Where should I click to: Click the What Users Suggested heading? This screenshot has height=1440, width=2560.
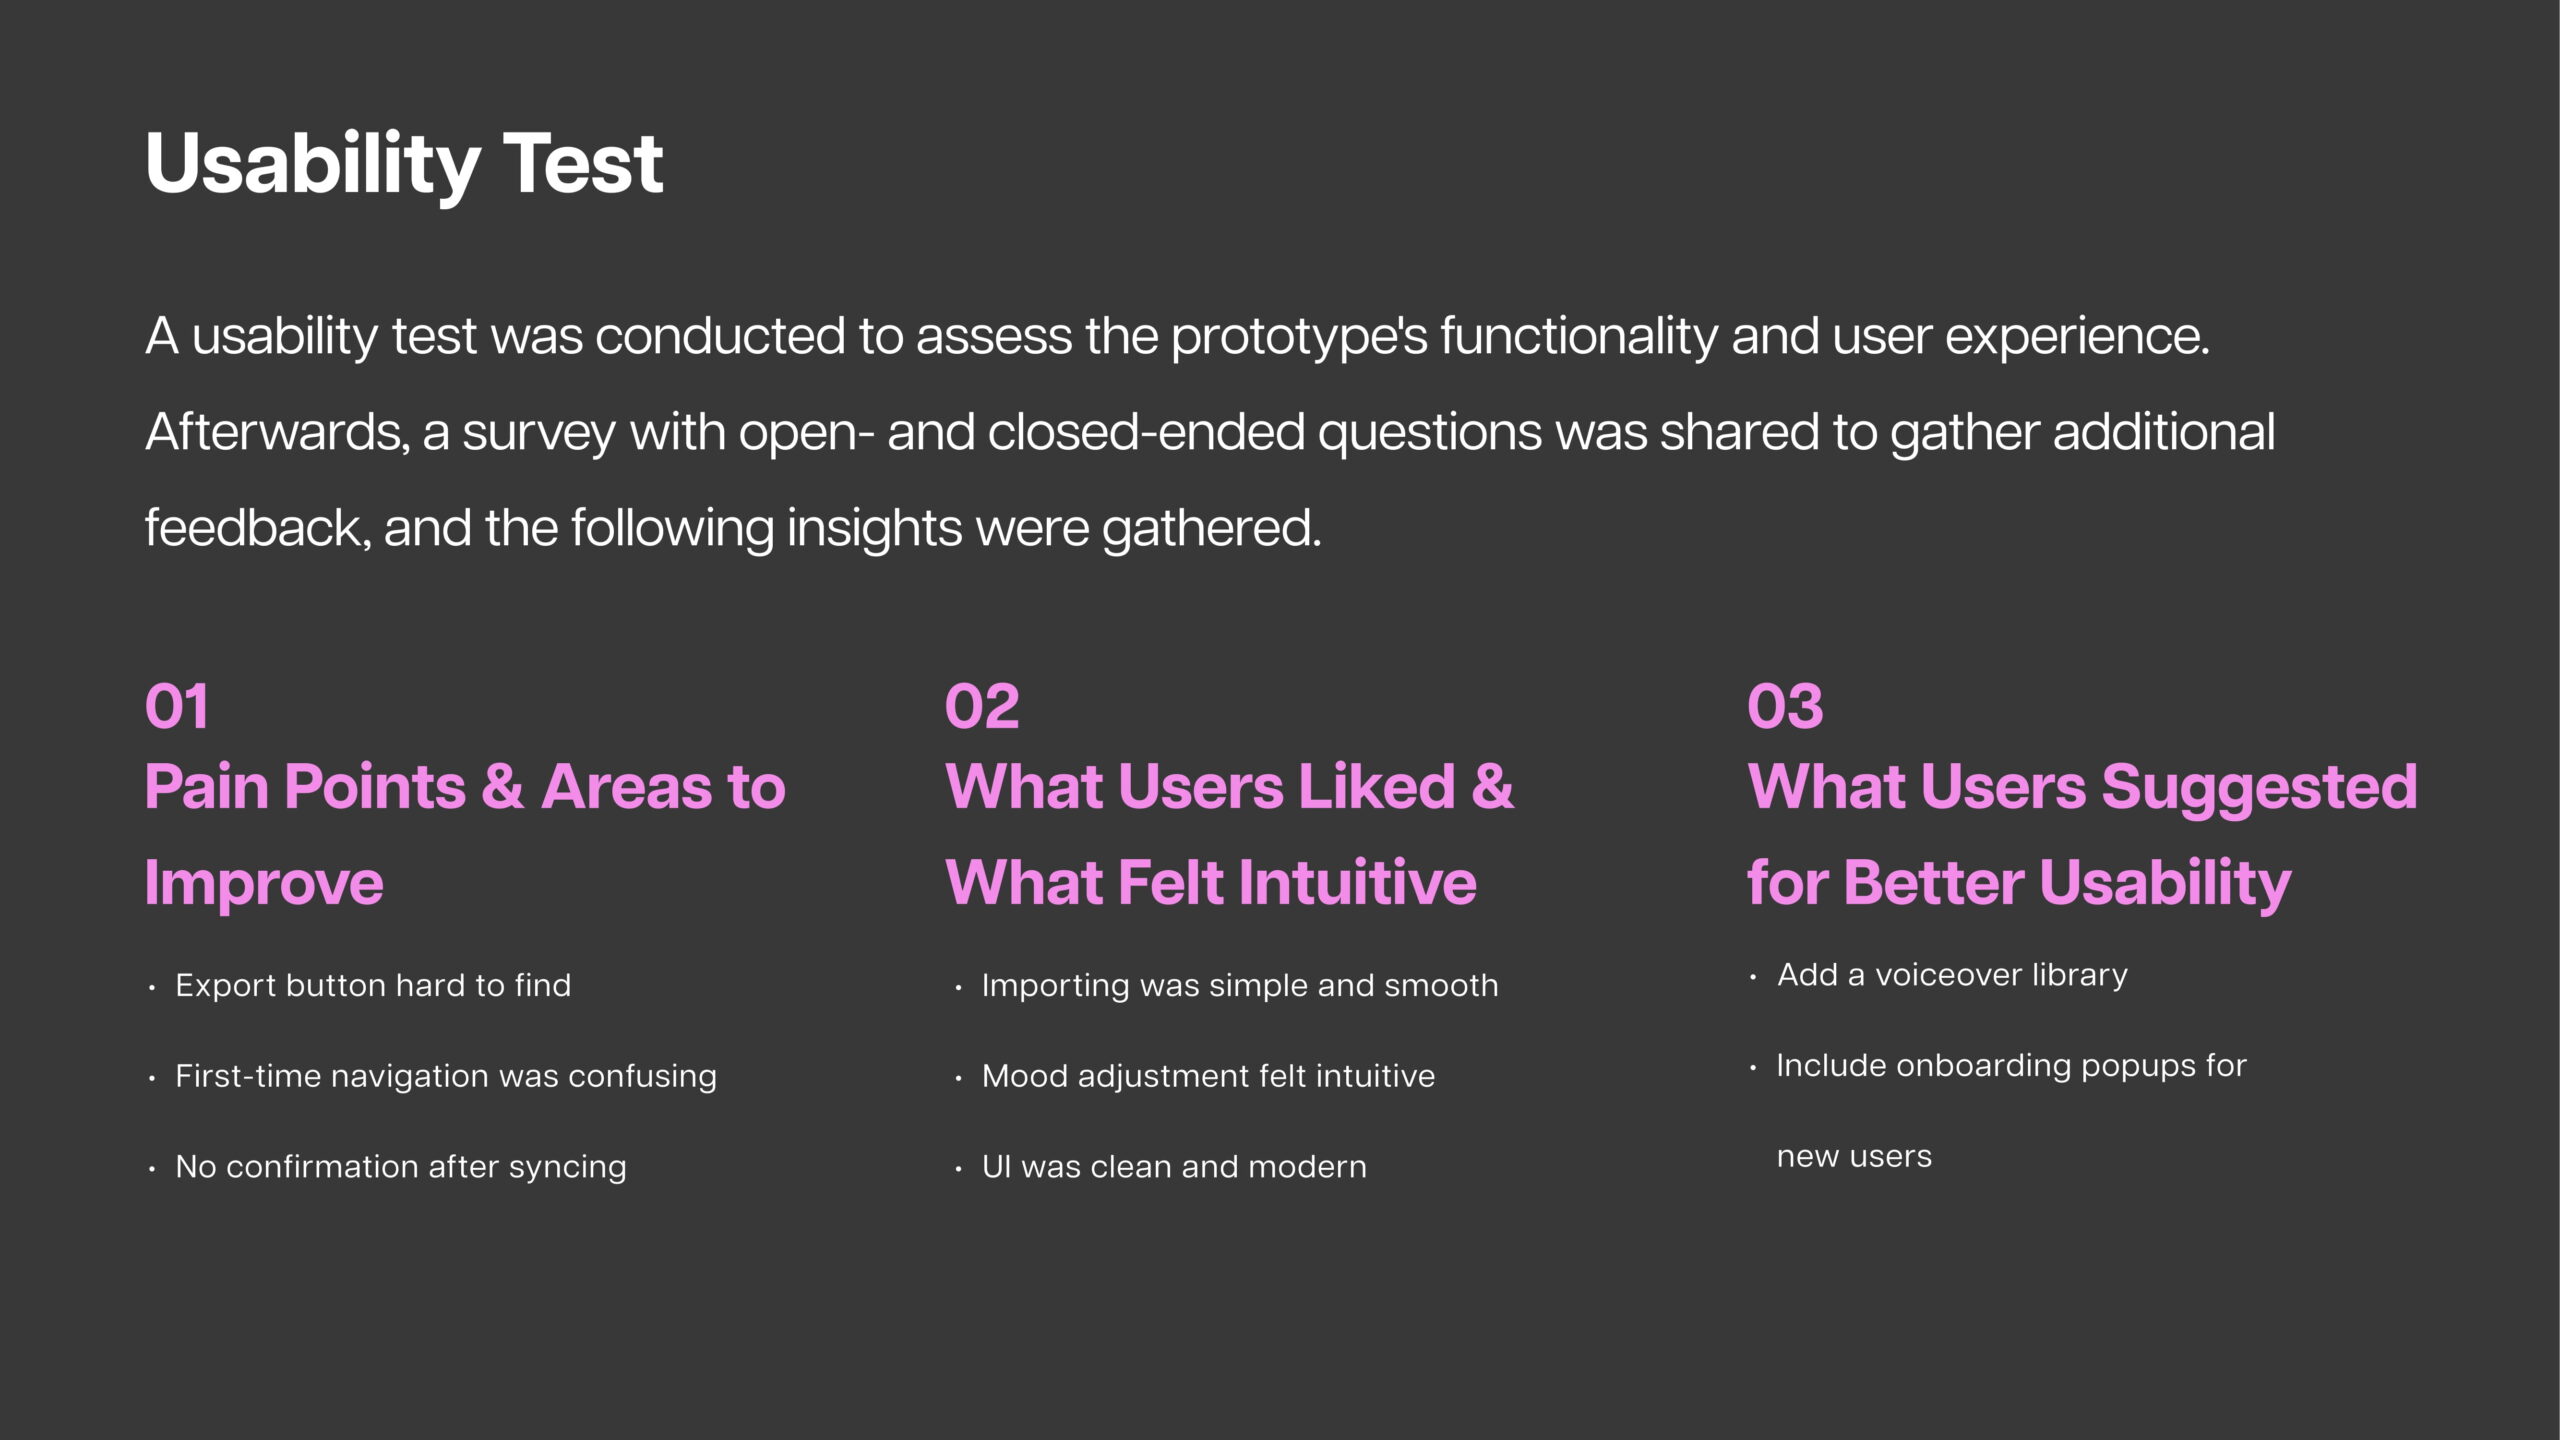point(2083,834)
